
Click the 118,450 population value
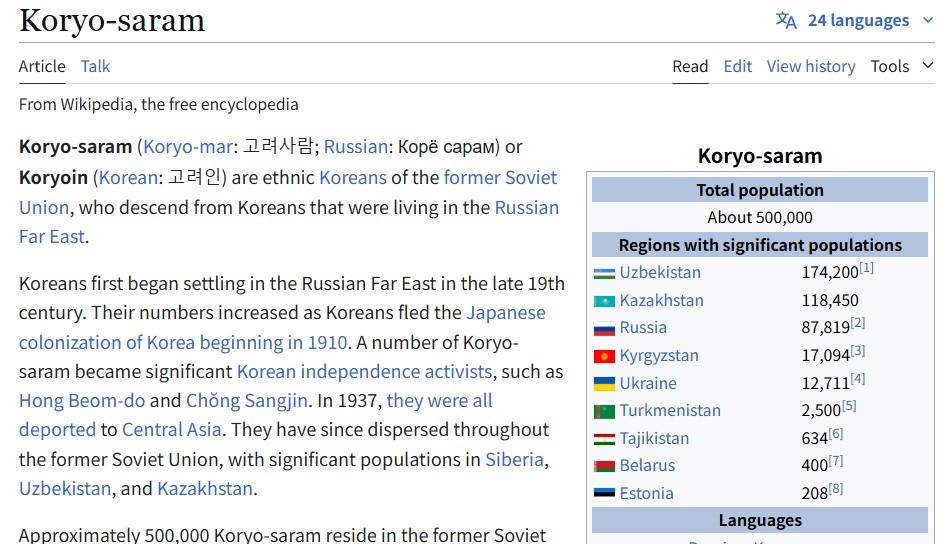click(x=830, y=301)
